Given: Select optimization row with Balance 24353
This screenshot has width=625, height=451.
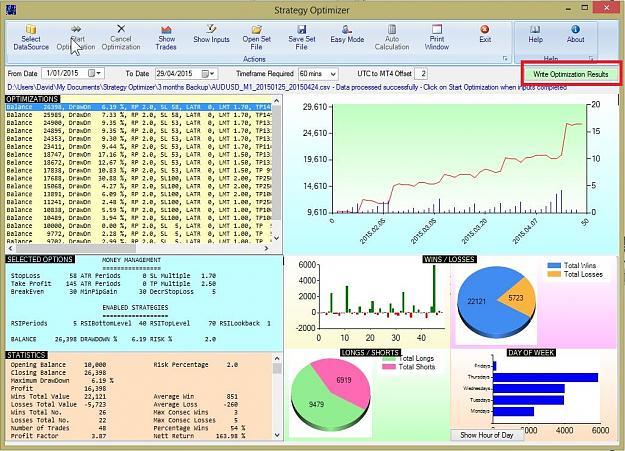Looking at the screenshot, I should [138, 138].
